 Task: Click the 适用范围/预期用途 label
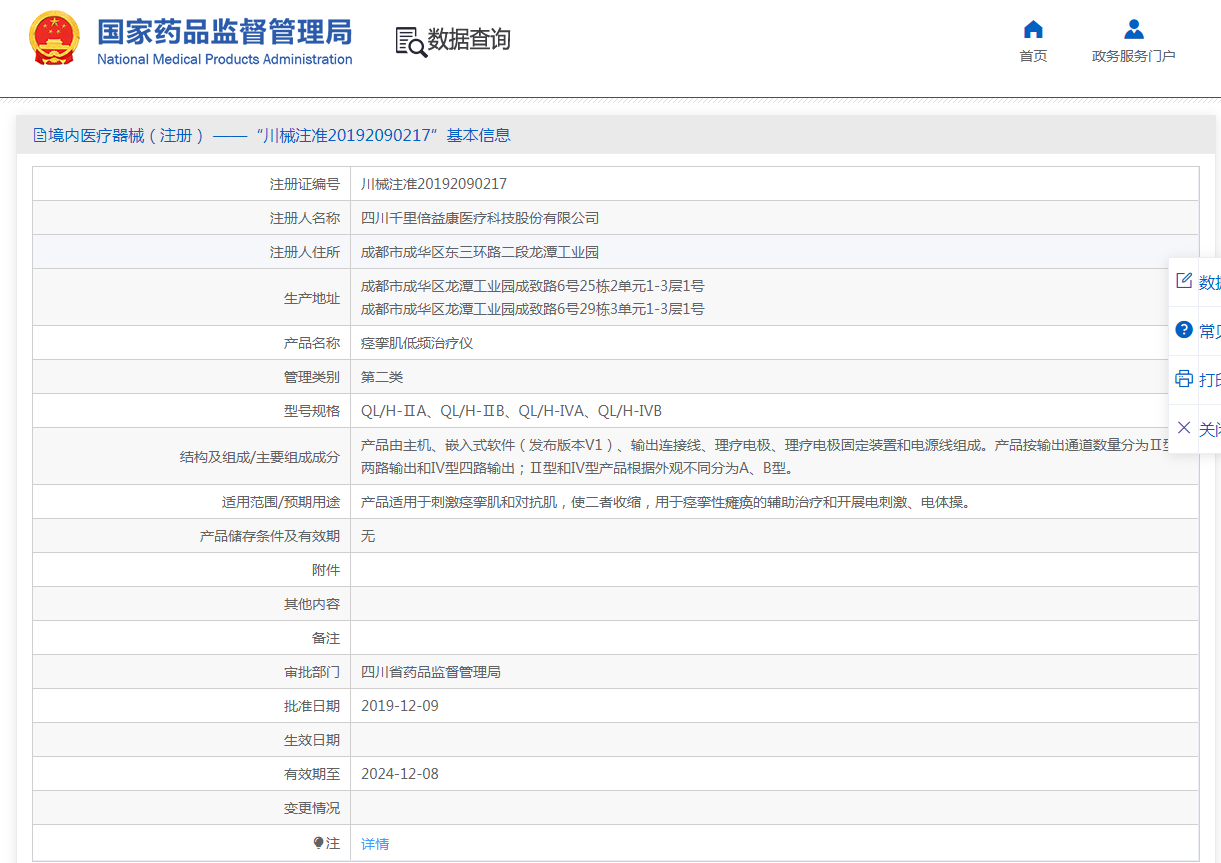click(281, 502)
